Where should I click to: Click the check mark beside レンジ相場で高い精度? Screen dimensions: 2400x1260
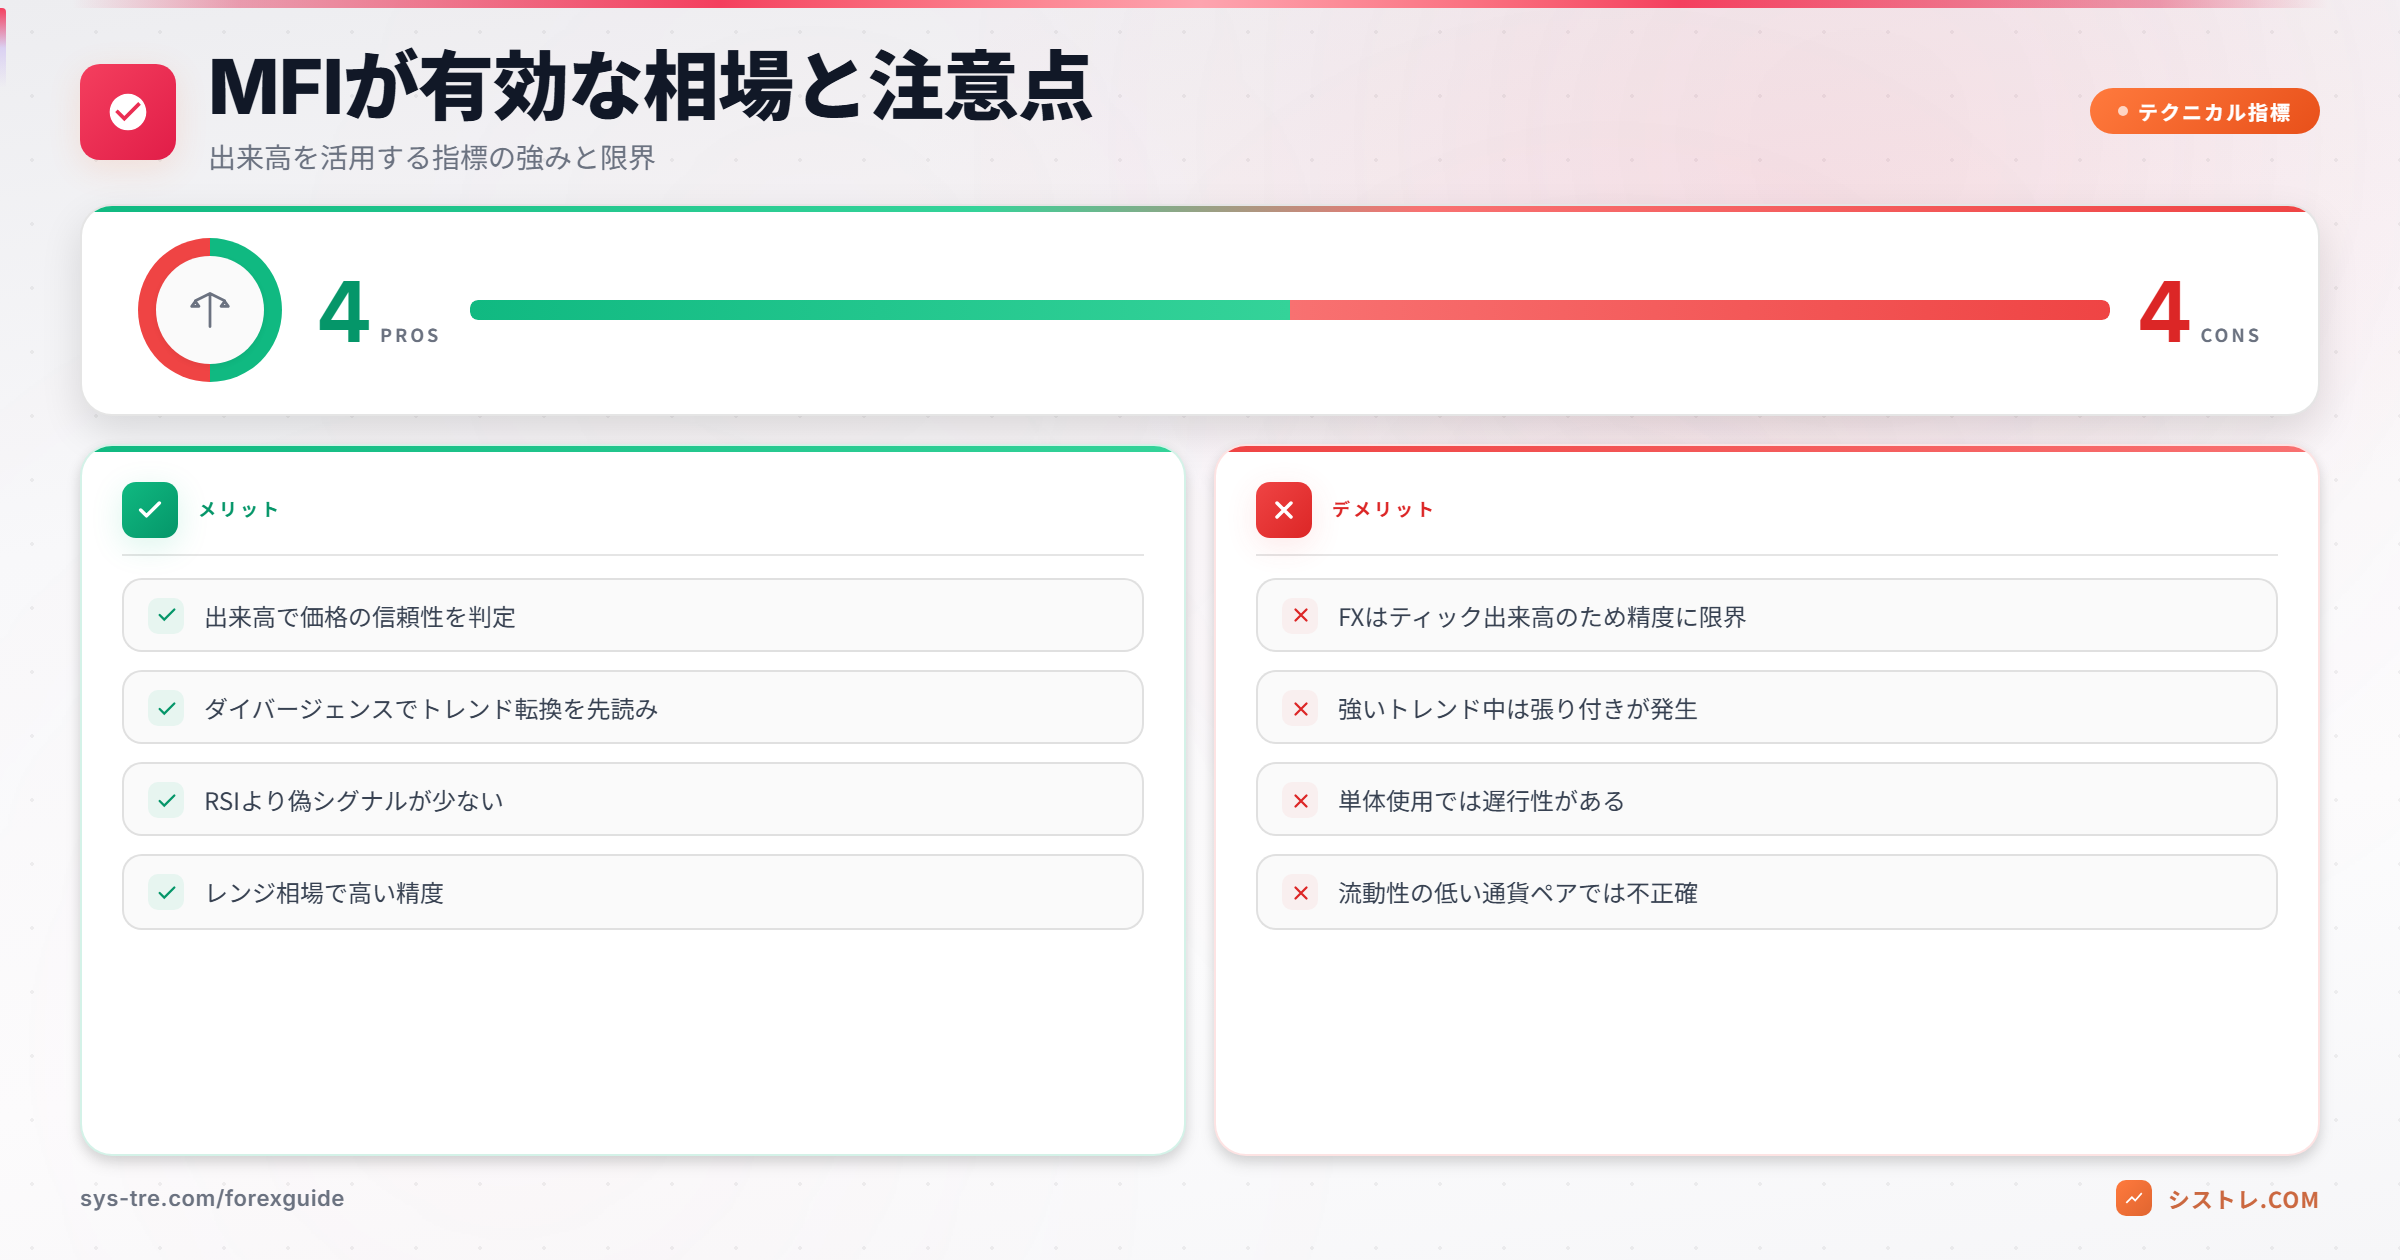(167, 893)
